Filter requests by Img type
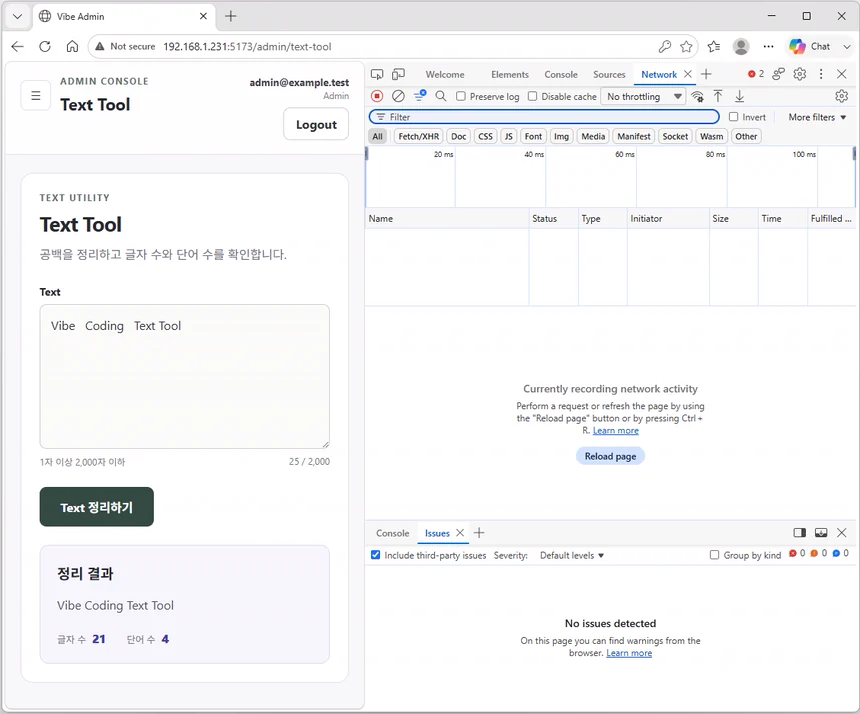Image resolution: width=860 pixels, height=714 pixels. (561, 137)
